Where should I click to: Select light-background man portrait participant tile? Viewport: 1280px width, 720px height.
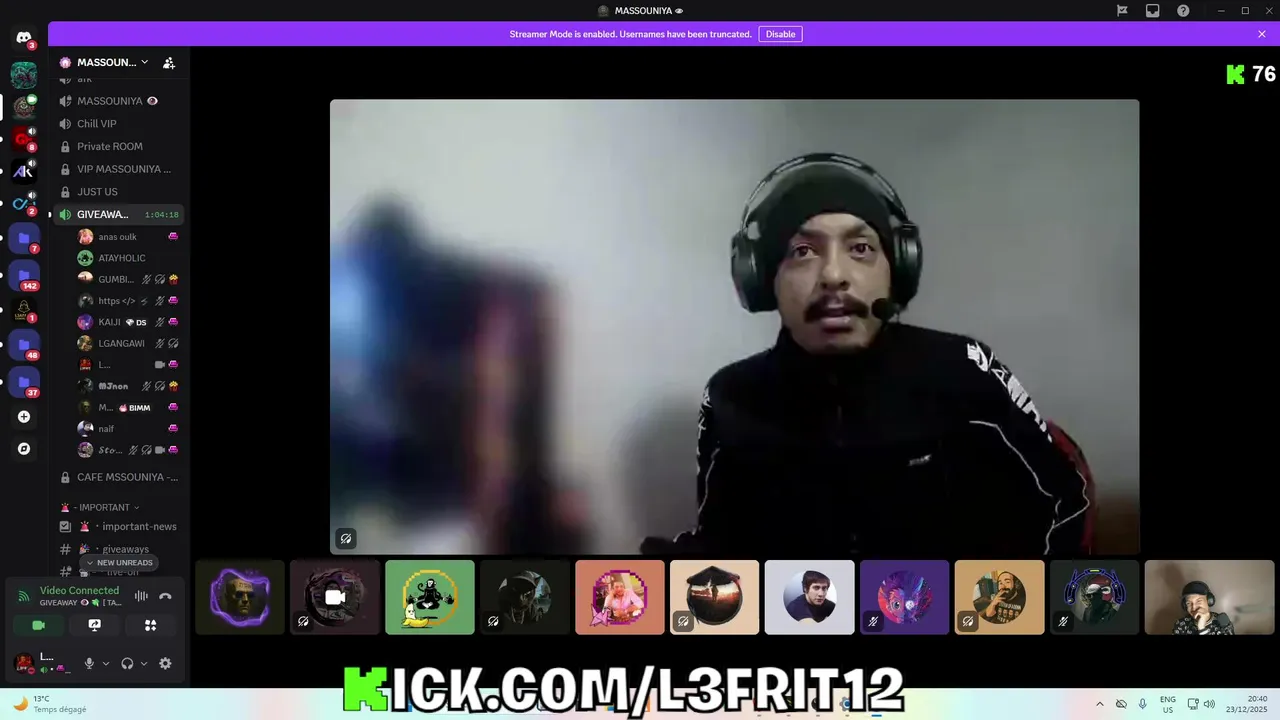(x=810, y=597)
